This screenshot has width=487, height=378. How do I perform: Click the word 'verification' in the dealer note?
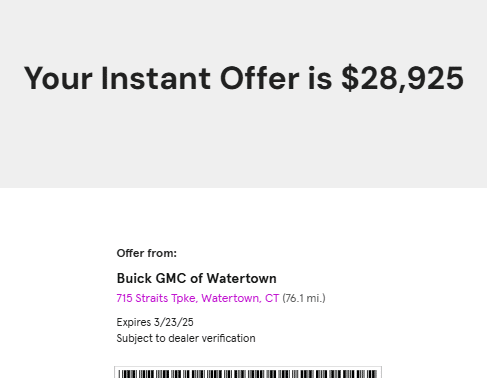click(229, 338)
